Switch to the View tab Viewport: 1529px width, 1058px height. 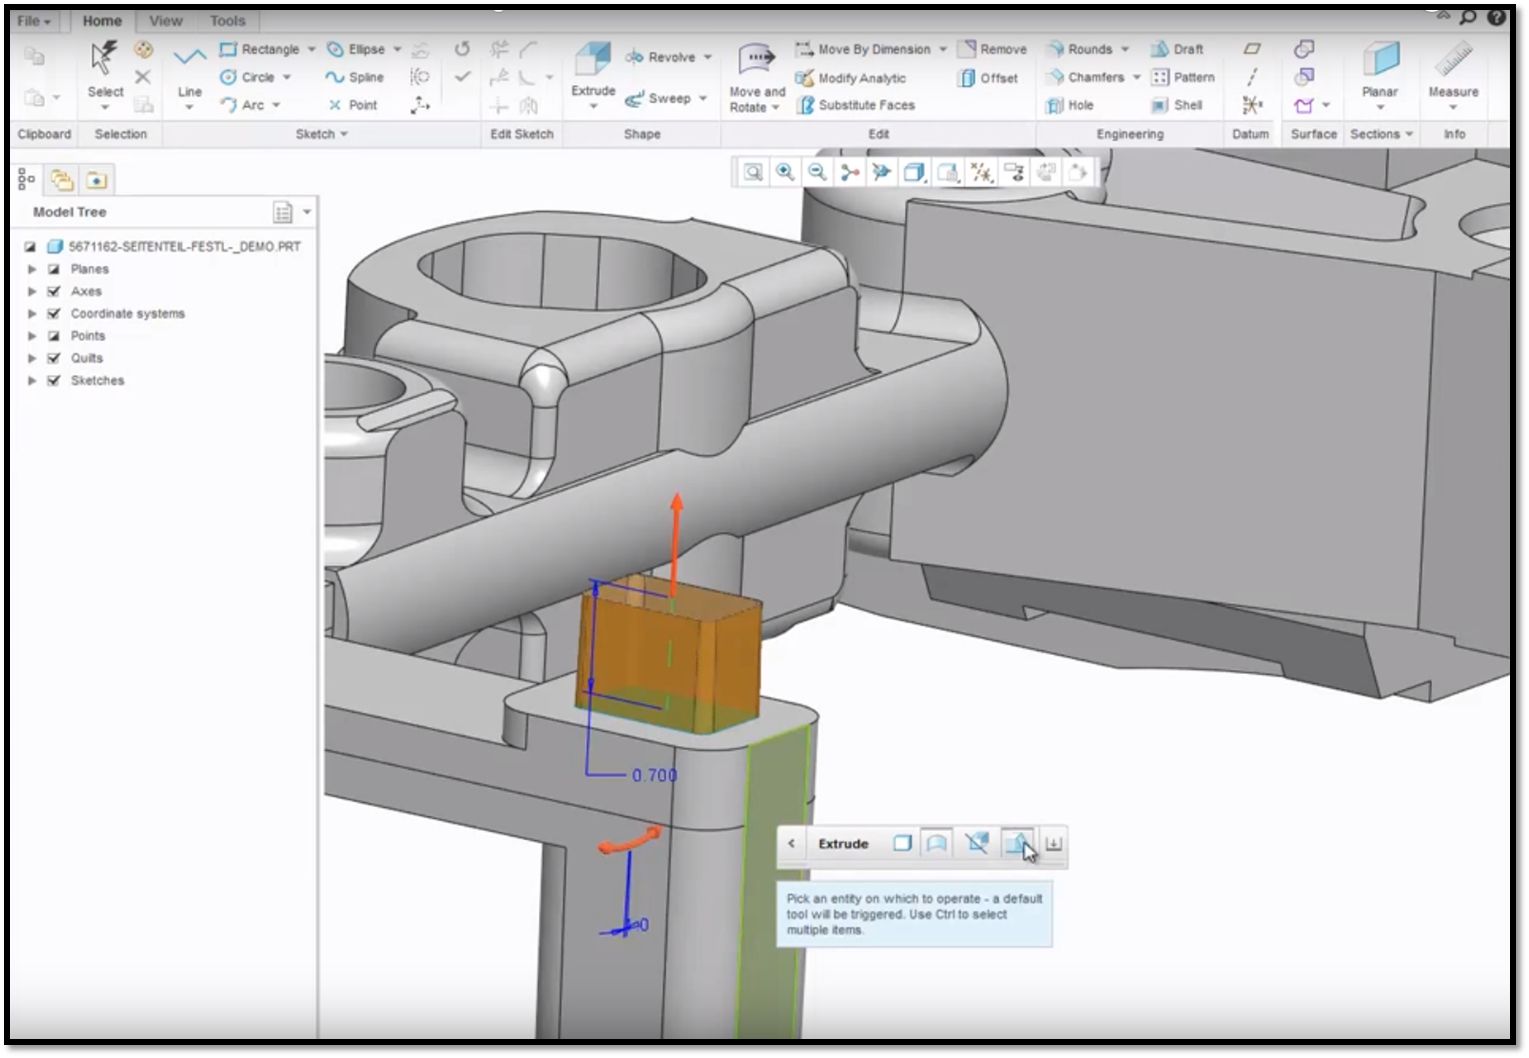click(166, 20)
